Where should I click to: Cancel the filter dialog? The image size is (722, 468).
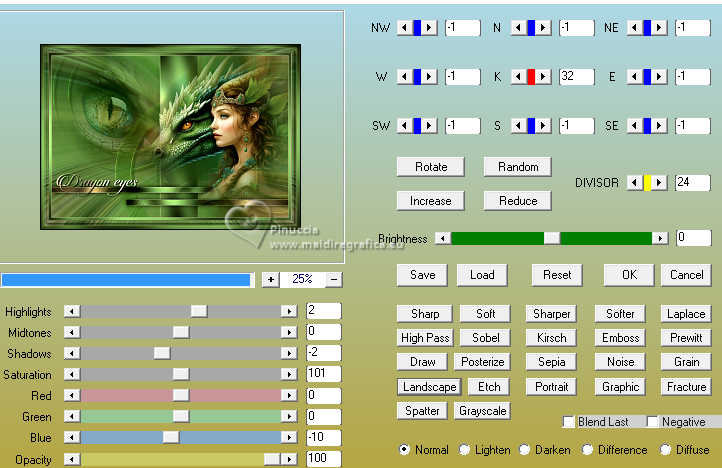point(686,275)
